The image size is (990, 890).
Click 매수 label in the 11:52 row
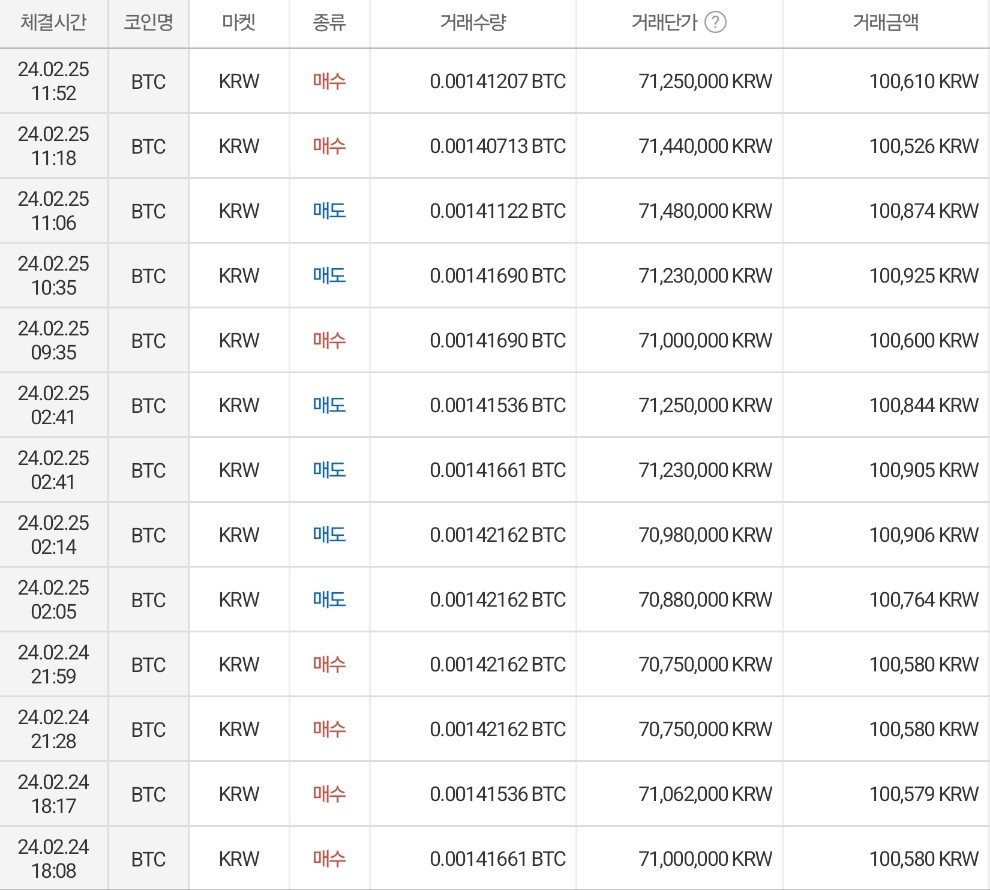click(329, 81)
